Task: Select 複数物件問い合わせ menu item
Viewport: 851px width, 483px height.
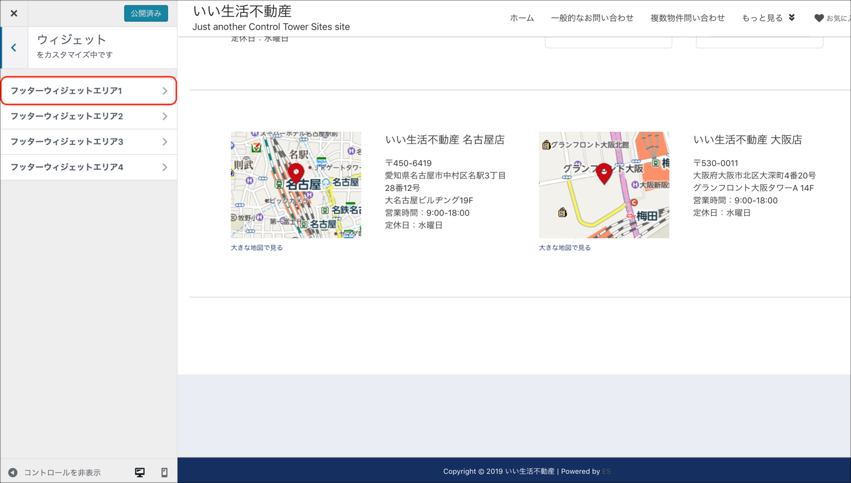Action: 687,18
